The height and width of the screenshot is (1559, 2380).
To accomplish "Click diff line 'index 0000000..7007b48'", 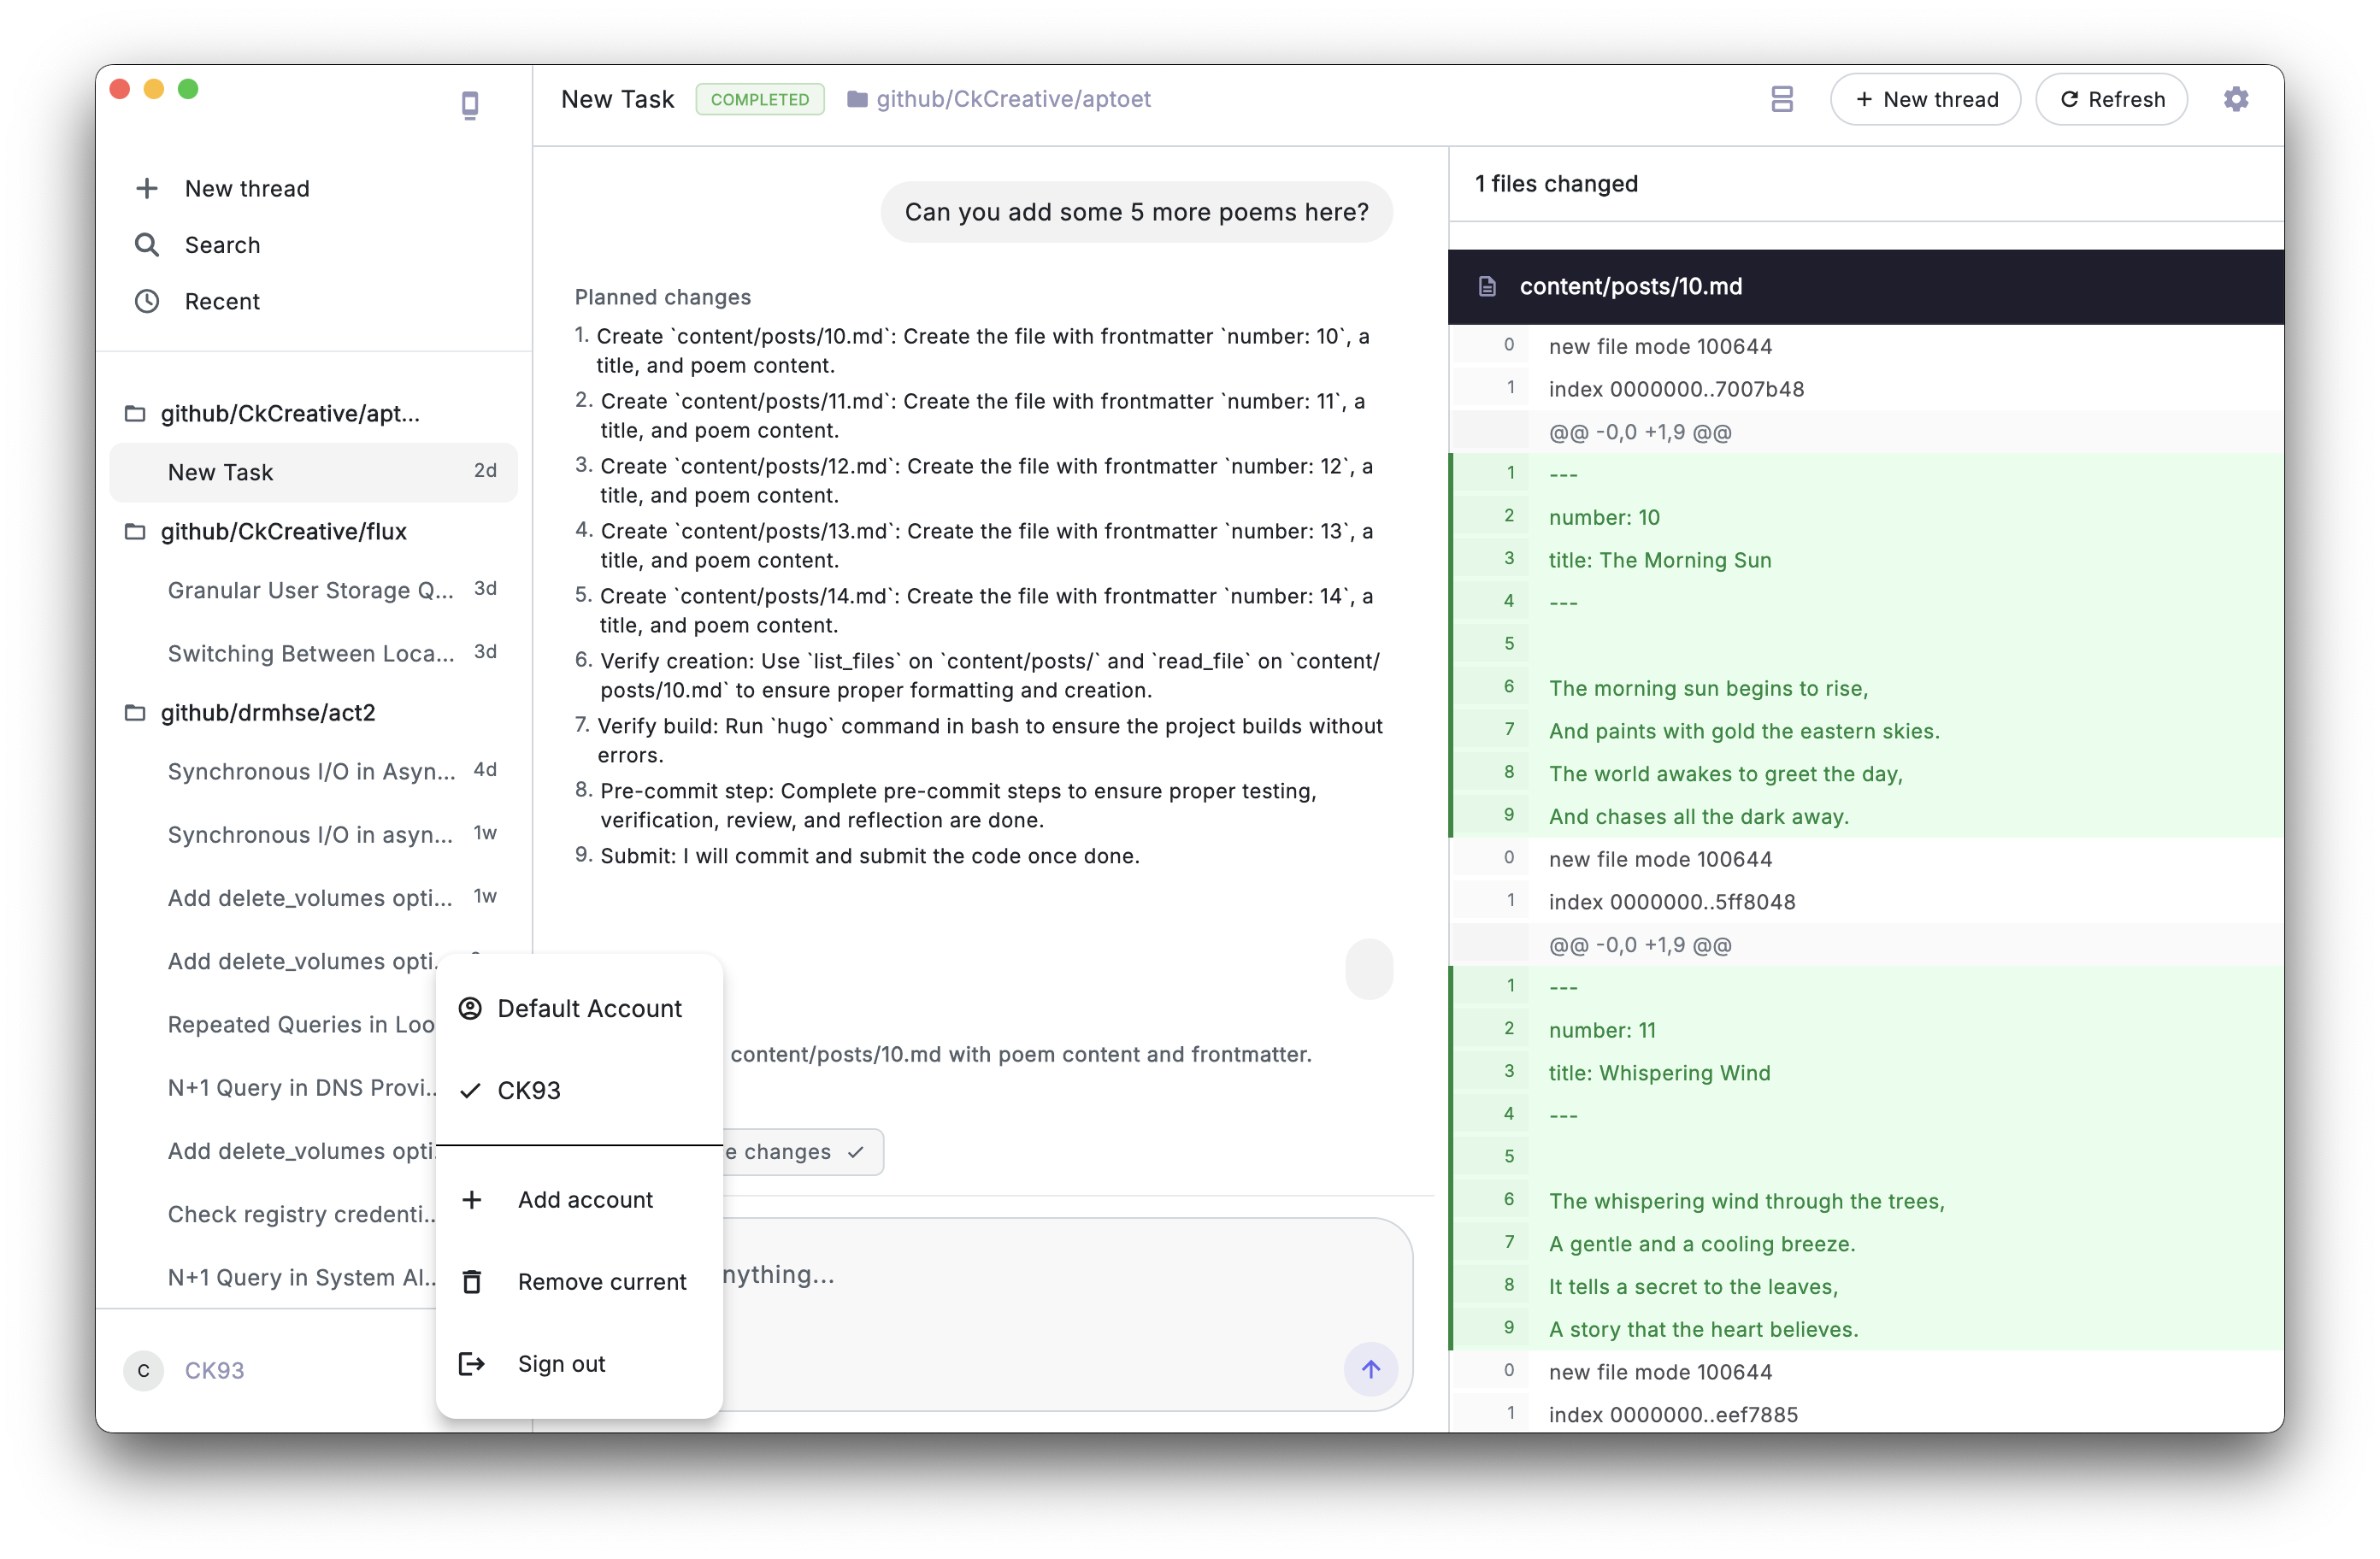I will click(1676, 389).
